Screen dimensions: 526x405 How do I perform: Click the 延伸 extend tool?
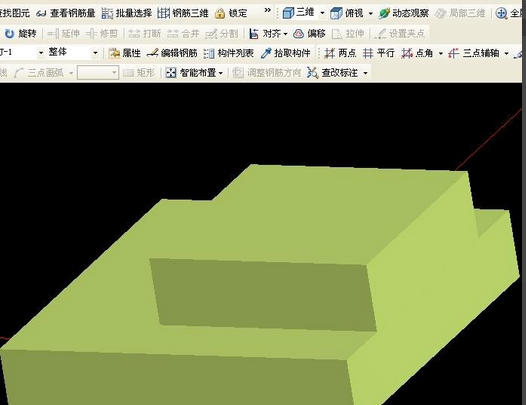[x=63, y=34]
